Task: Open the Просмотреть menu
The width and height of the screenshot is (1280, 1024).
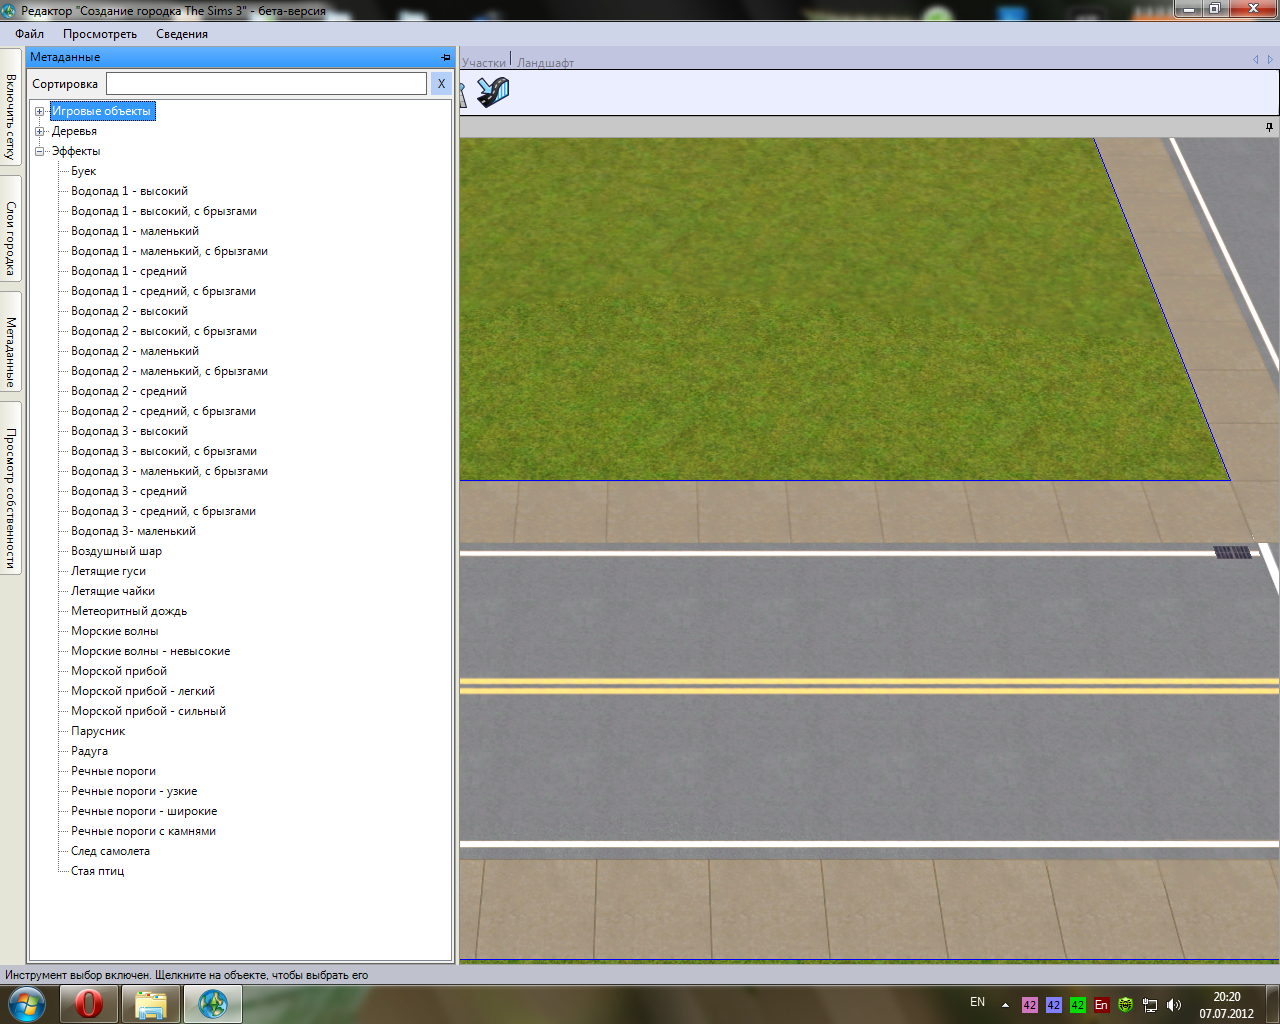Action: (x=100, y=34)
